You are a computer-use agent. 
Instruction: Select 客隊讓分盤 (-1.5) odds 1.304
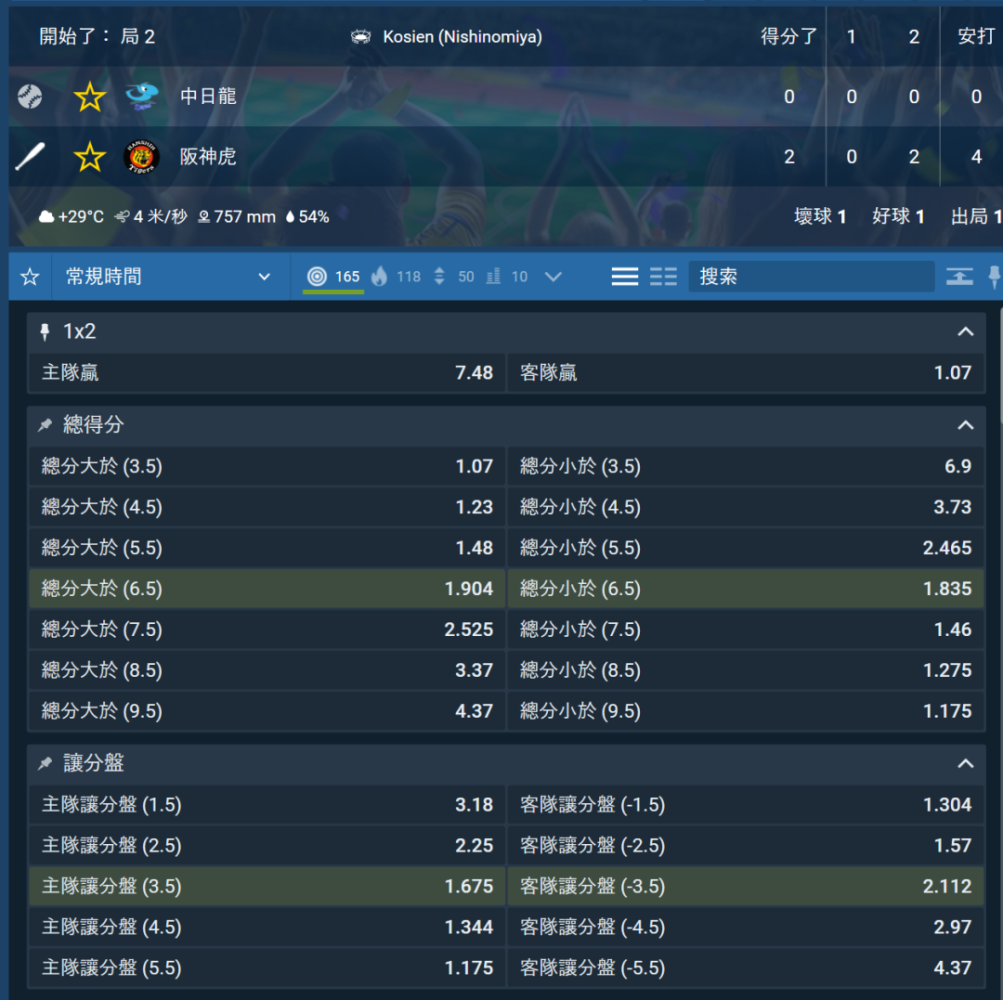[x=746, y=805]
